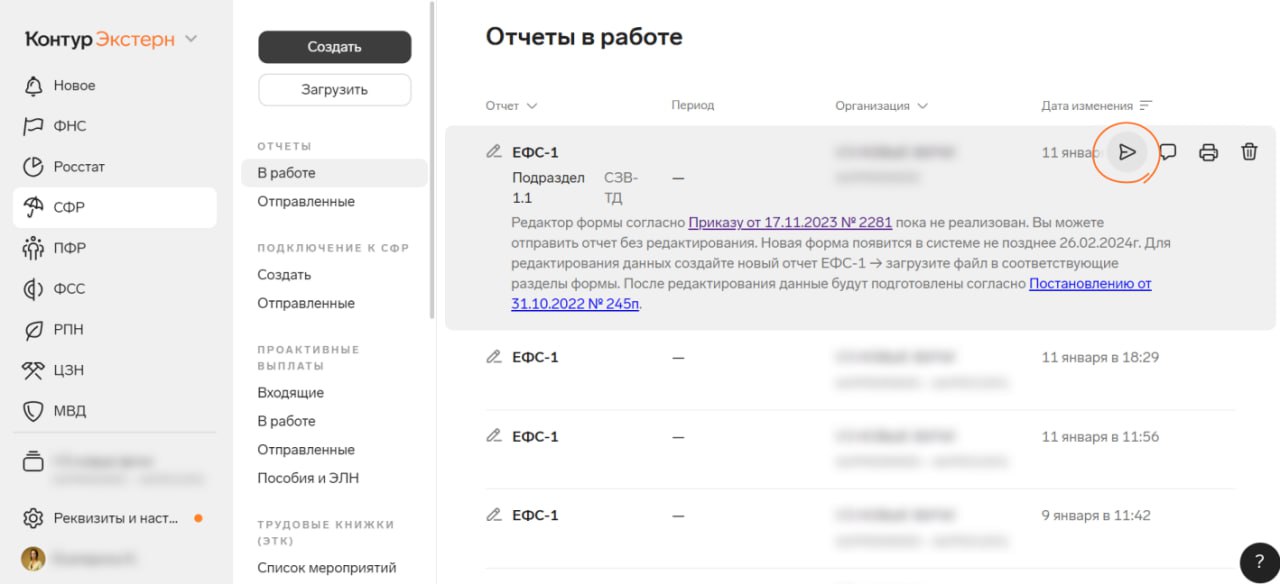Select Отправленные under Отчеты
The width and height of the screenshot is (1280, 584).
coord(306,201)
